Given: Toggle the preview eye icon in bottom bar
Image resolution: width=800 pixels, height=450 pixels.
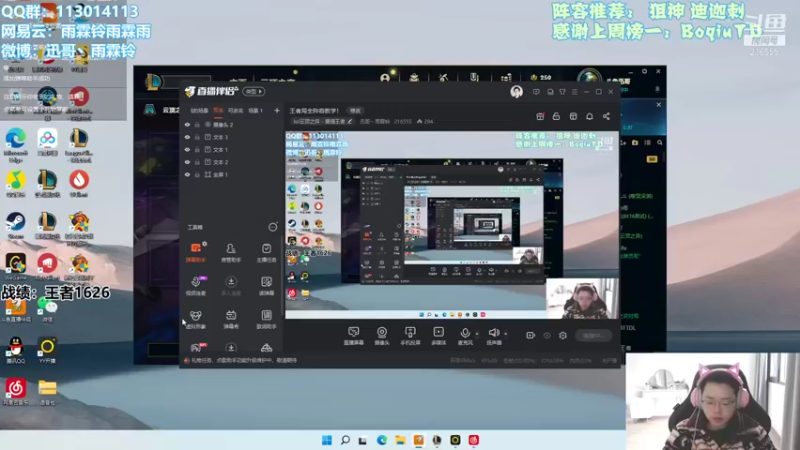Looking at the screenshot, I should tap(547, 335).
